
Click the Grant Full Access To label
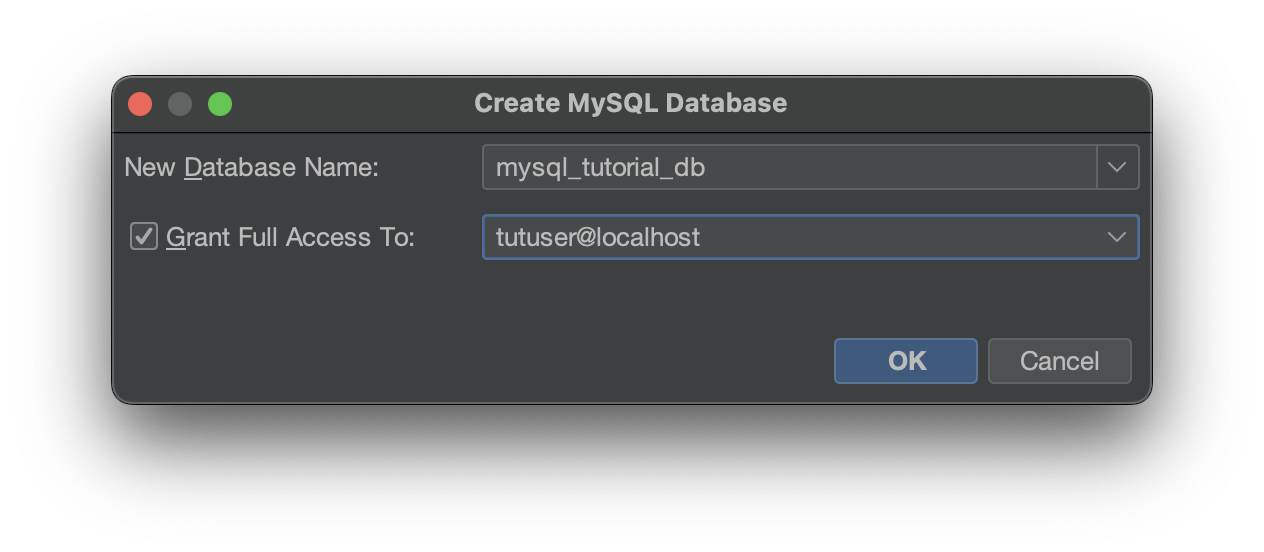pos(290,237)
